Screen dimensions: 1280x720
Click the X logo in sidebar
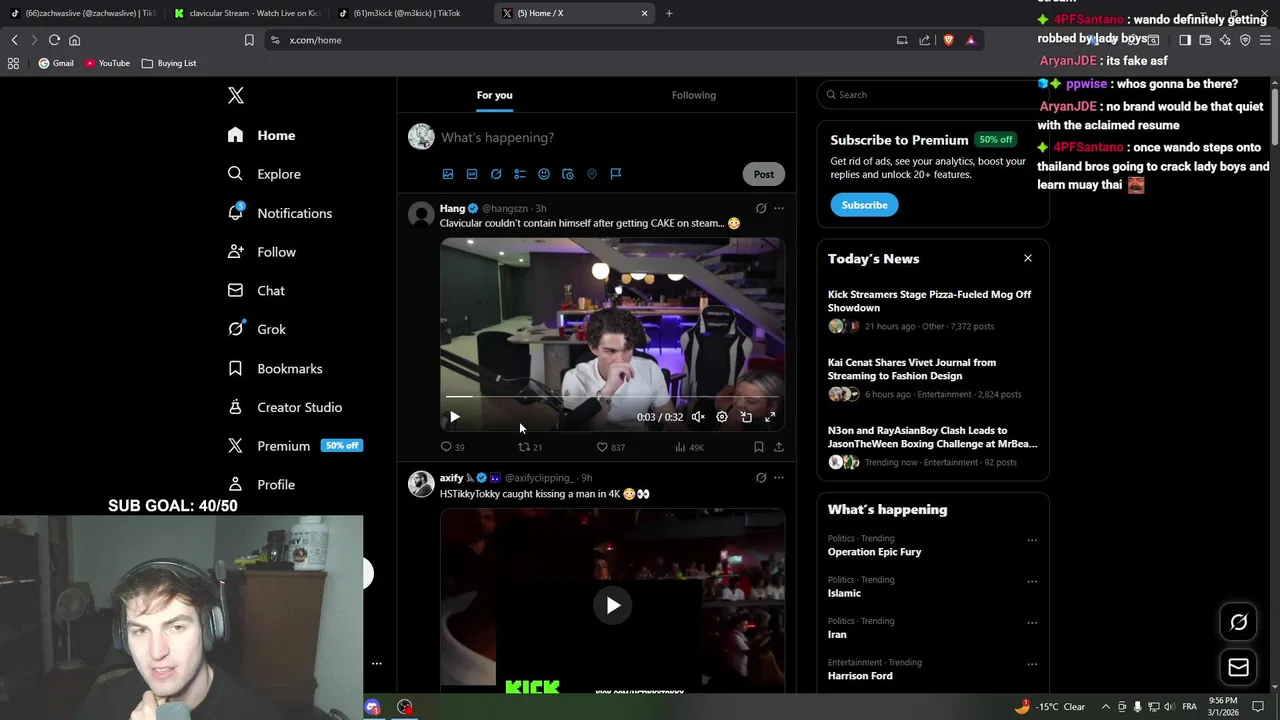pyautogui.click(x=235, y=95)
